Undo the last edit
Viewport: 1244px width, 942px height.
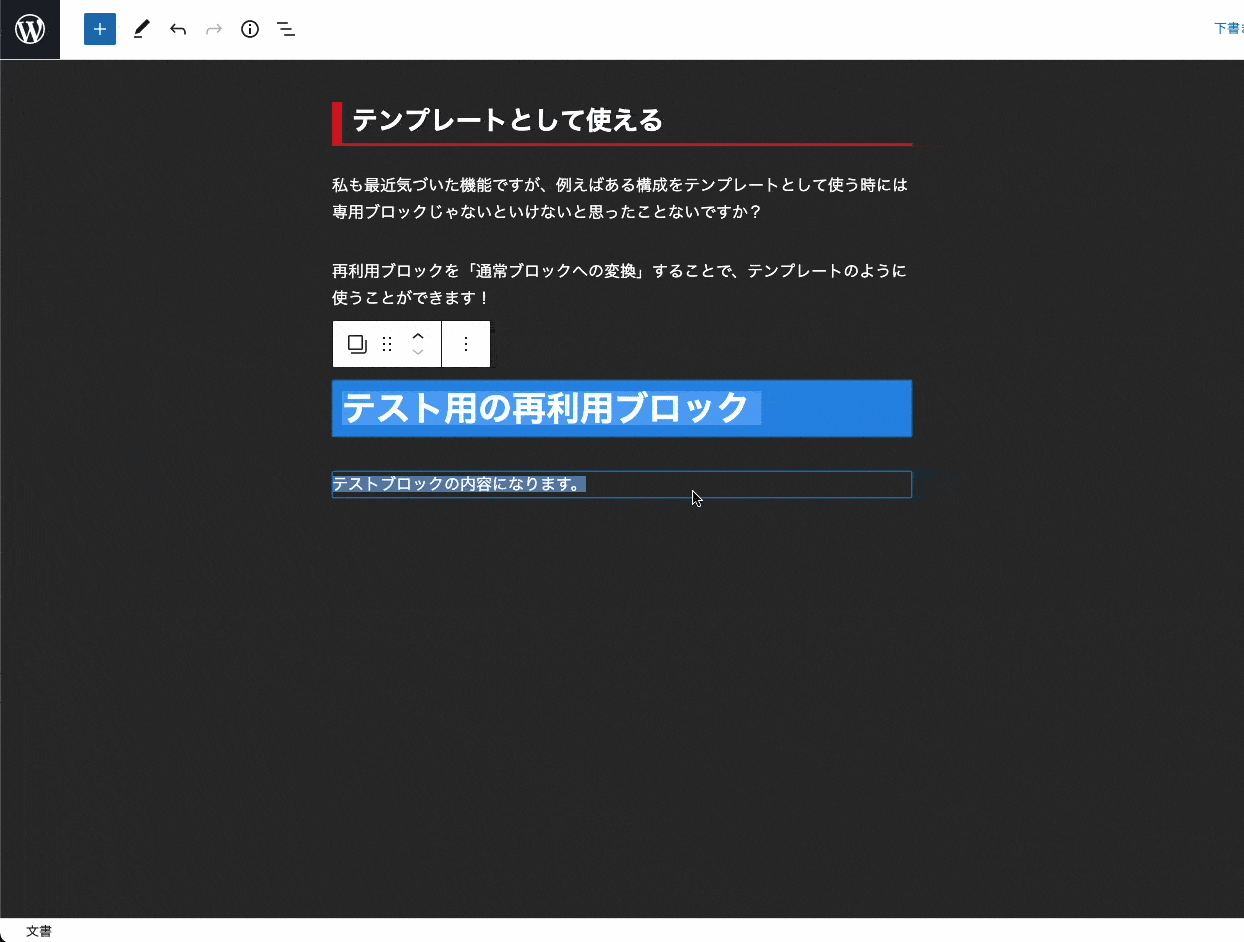click(178, 29)
